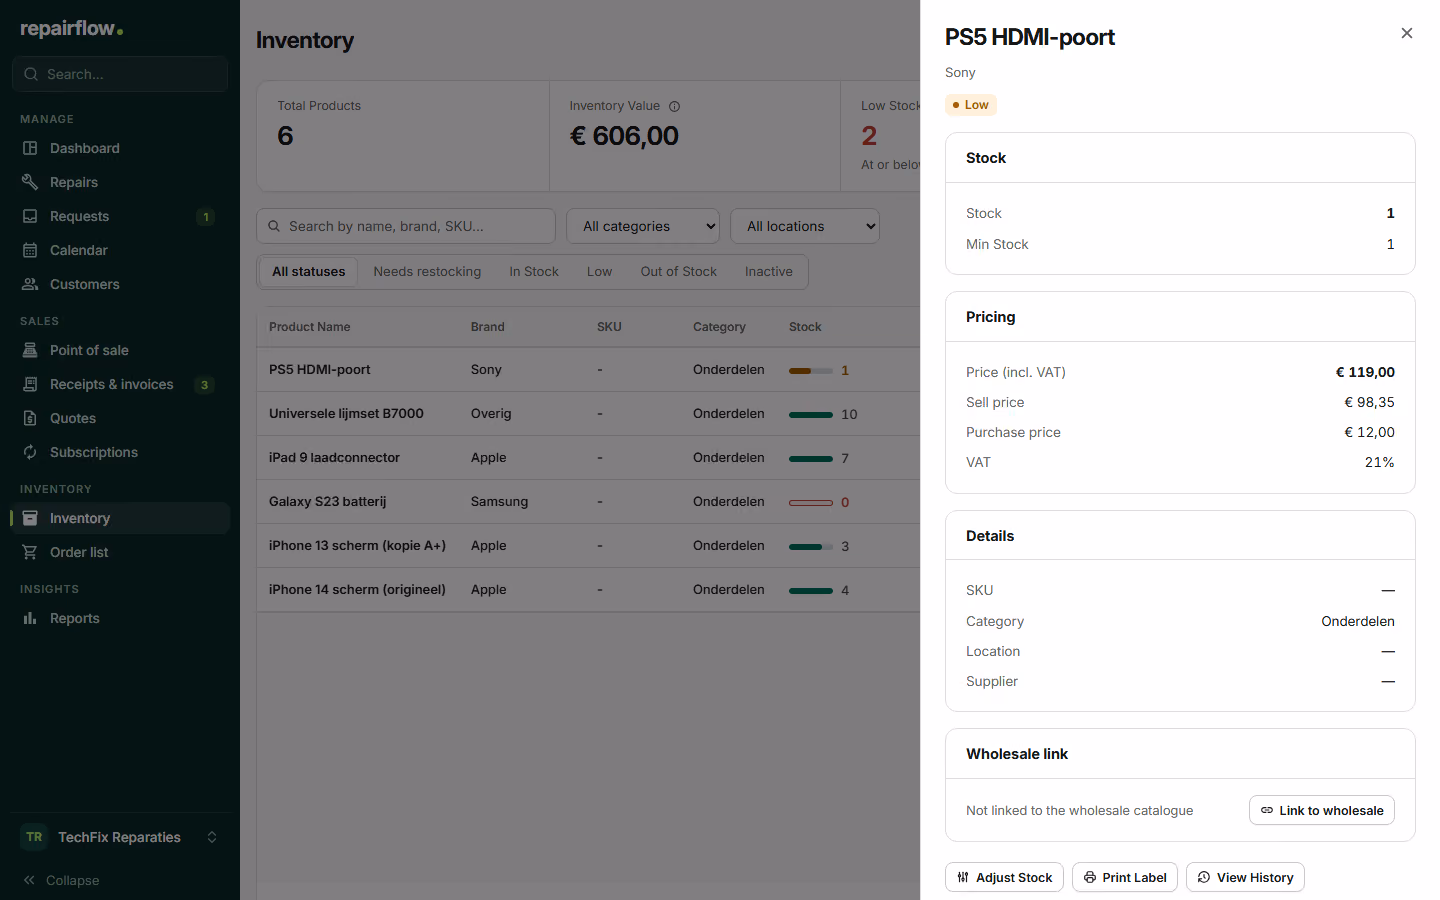Click the Subscriptions refresh icon
This screenshot has height=900, width=1440.
30,452
